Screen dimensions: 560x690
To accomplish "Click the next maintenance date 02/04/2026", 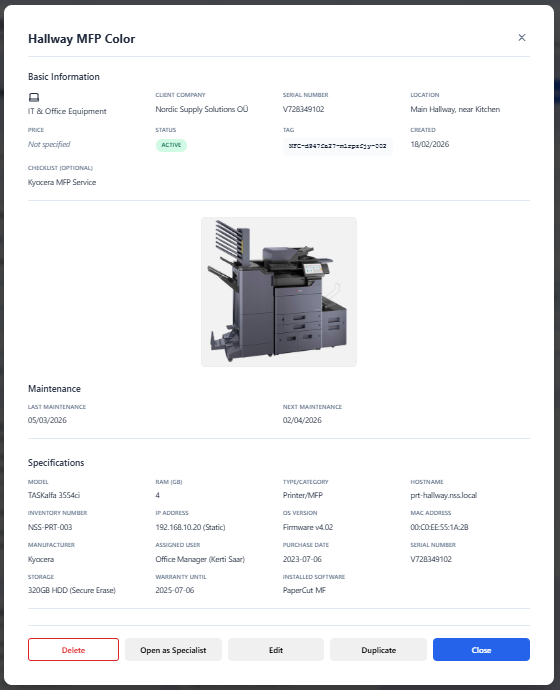I will tap(302, 420).
